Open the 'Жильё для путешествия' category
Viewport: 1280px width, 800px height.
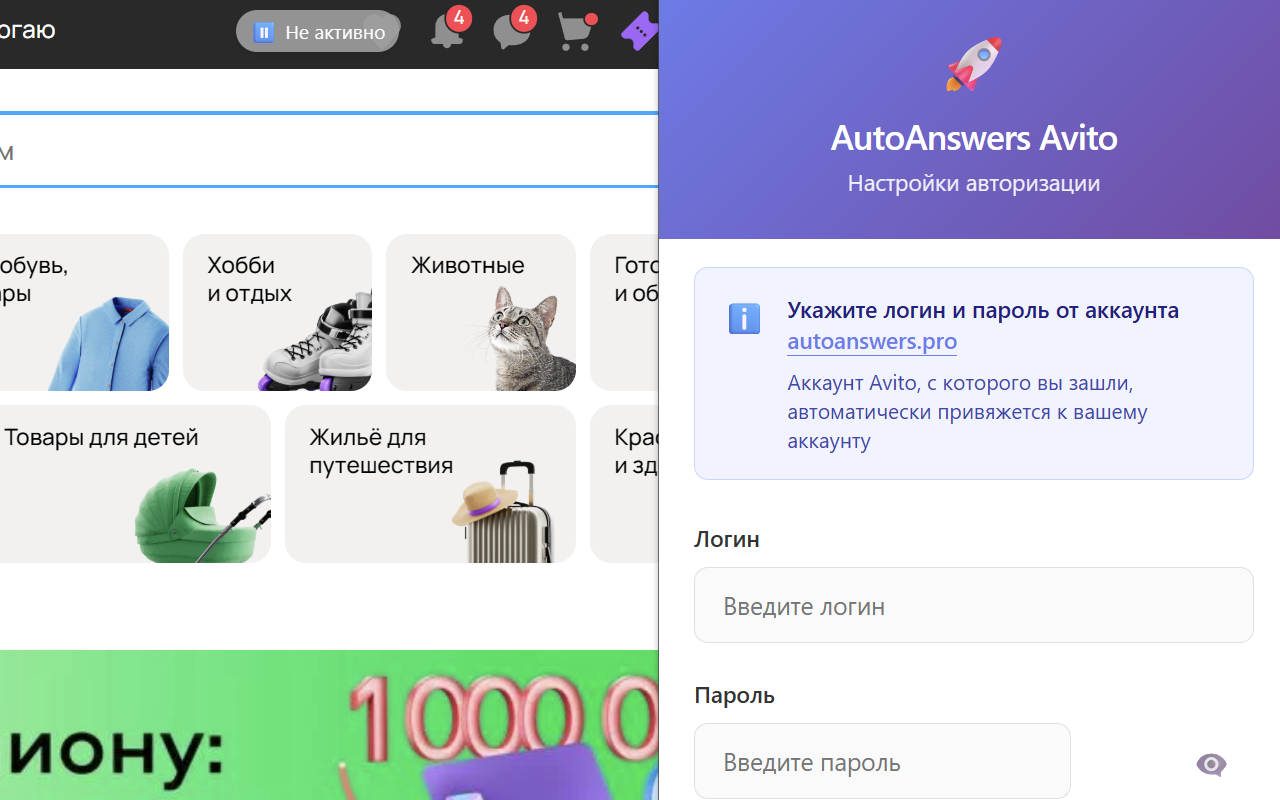[x=430, y=484]
